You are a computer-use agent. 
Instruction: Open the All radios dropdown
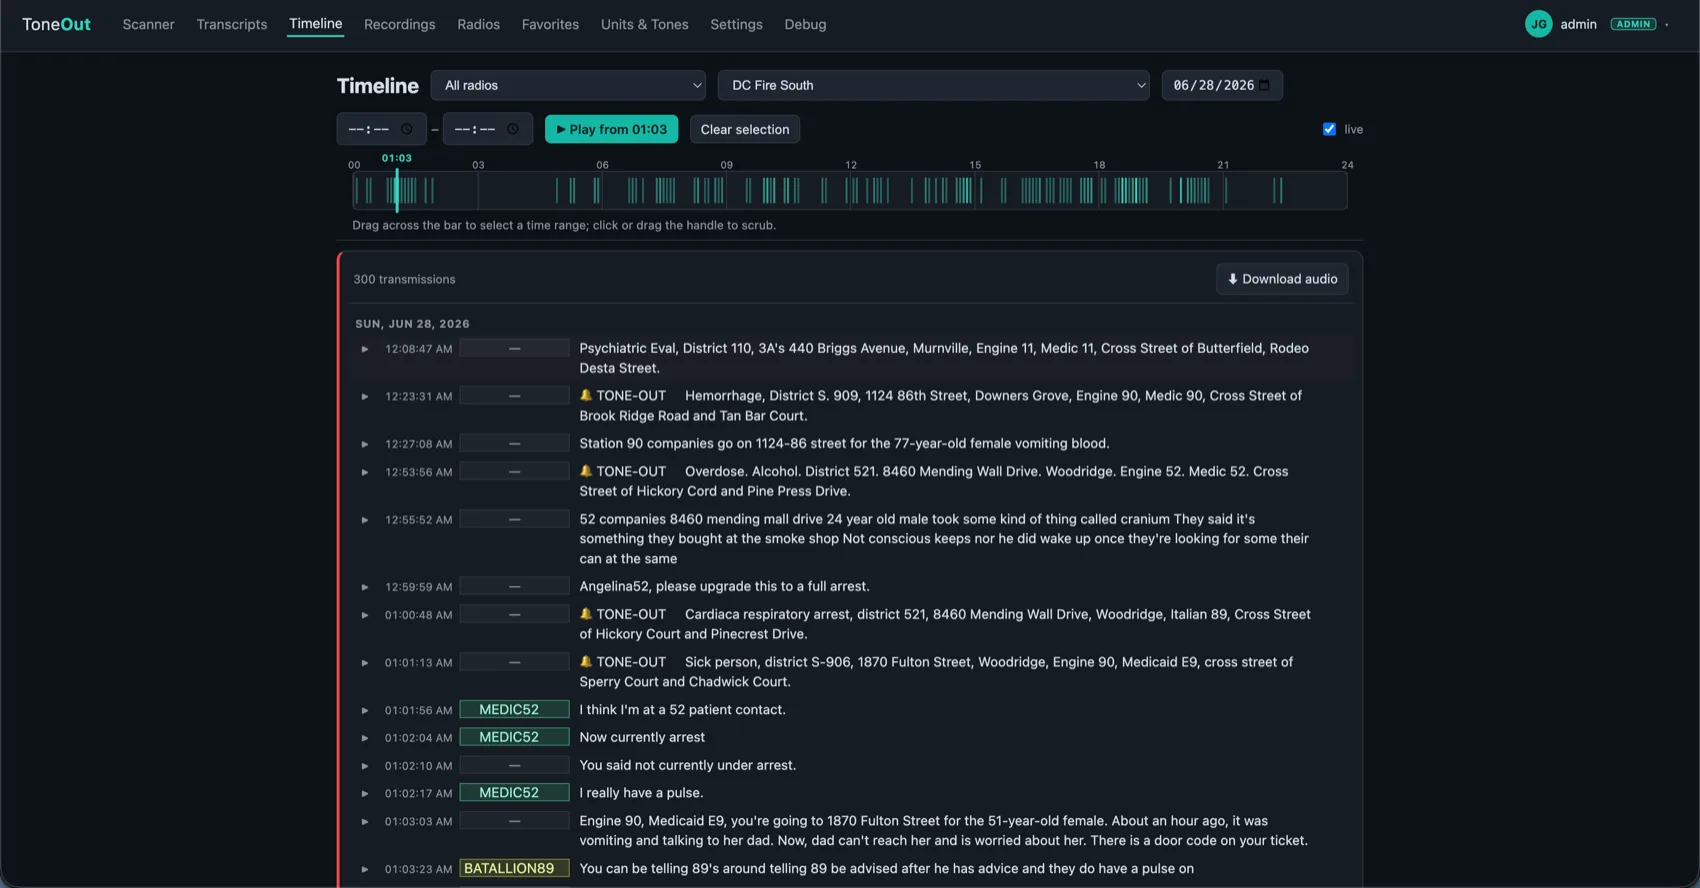[568, 85]
